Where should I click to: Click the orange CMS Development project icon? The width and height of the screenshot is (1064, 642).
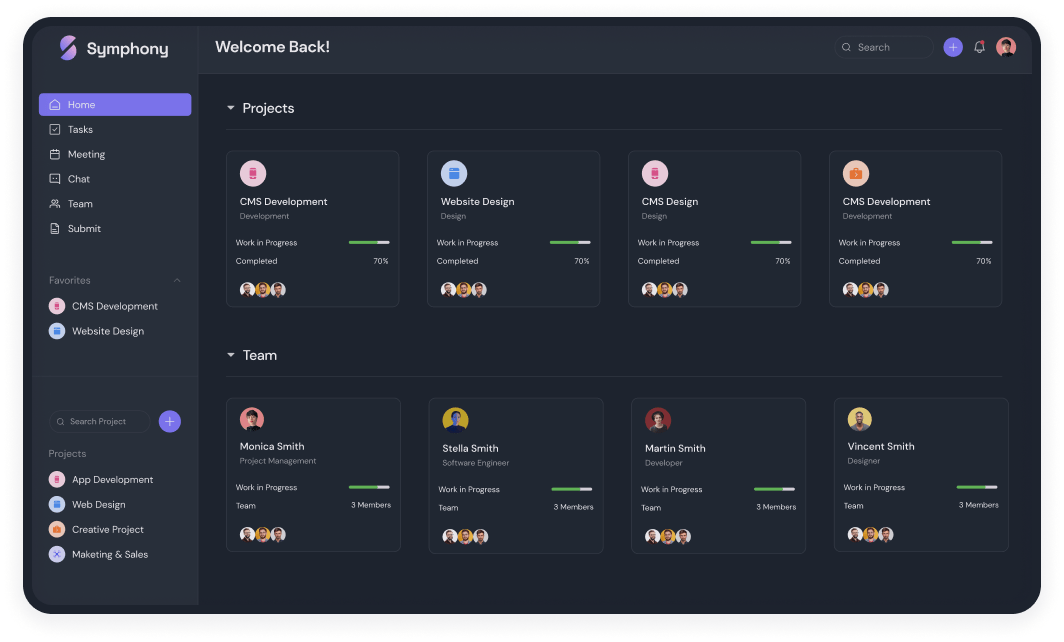[x=855, y=173]
